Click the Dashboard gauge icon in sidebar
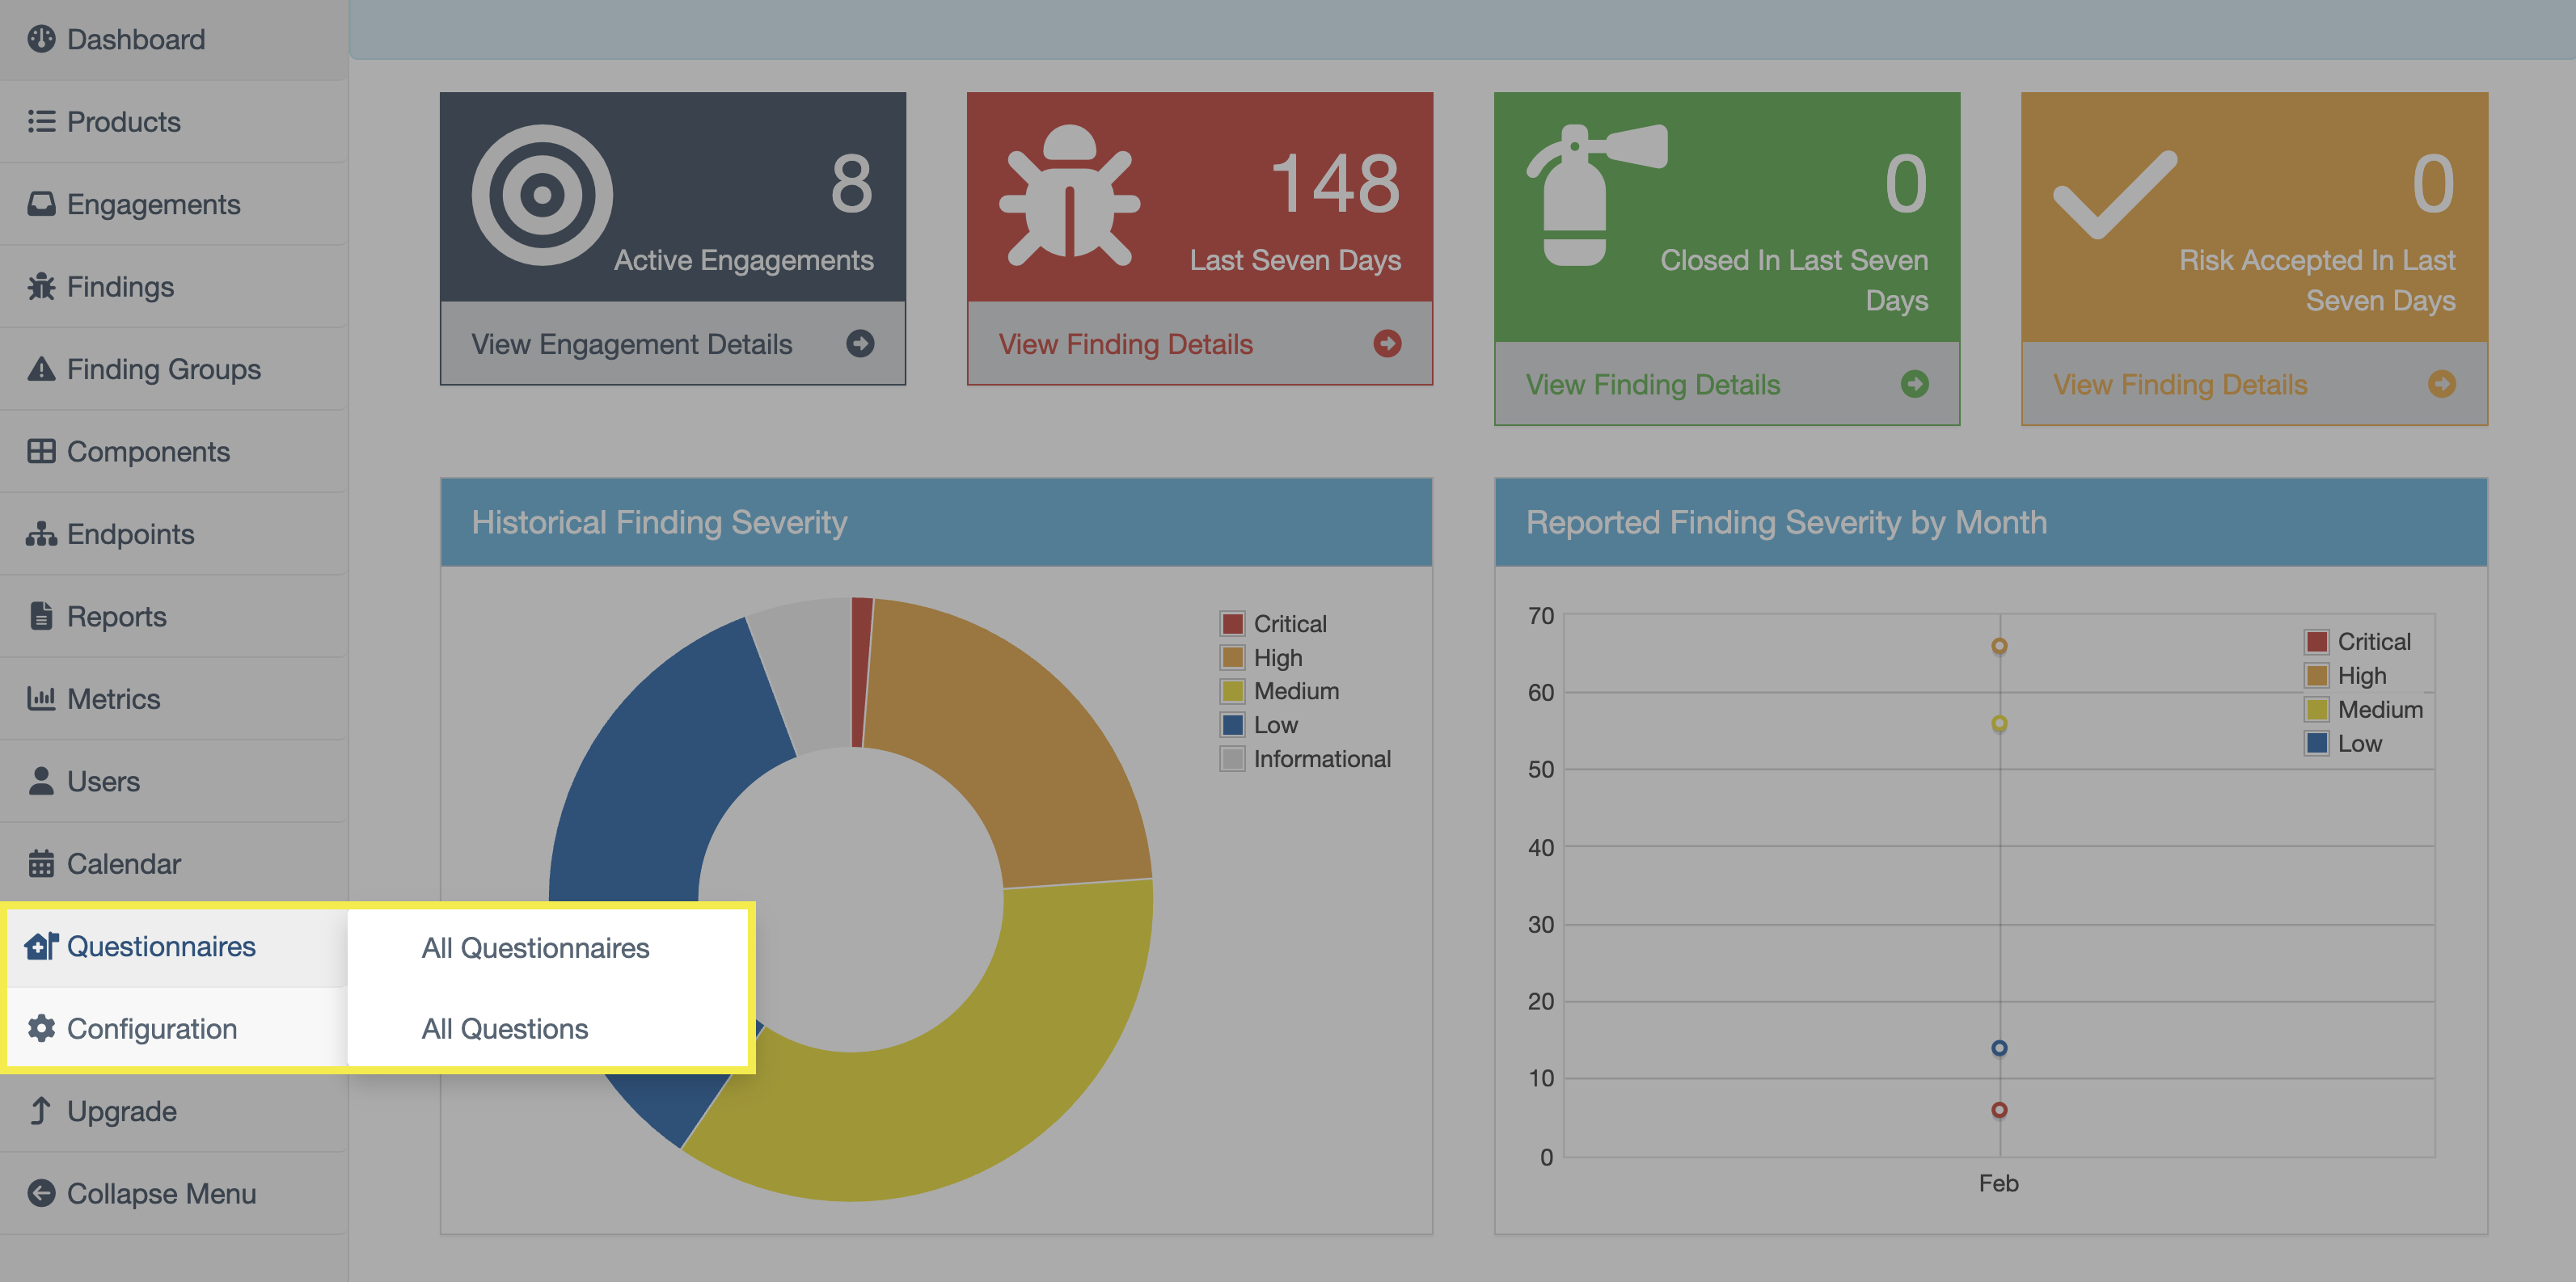 coord(41,39)
